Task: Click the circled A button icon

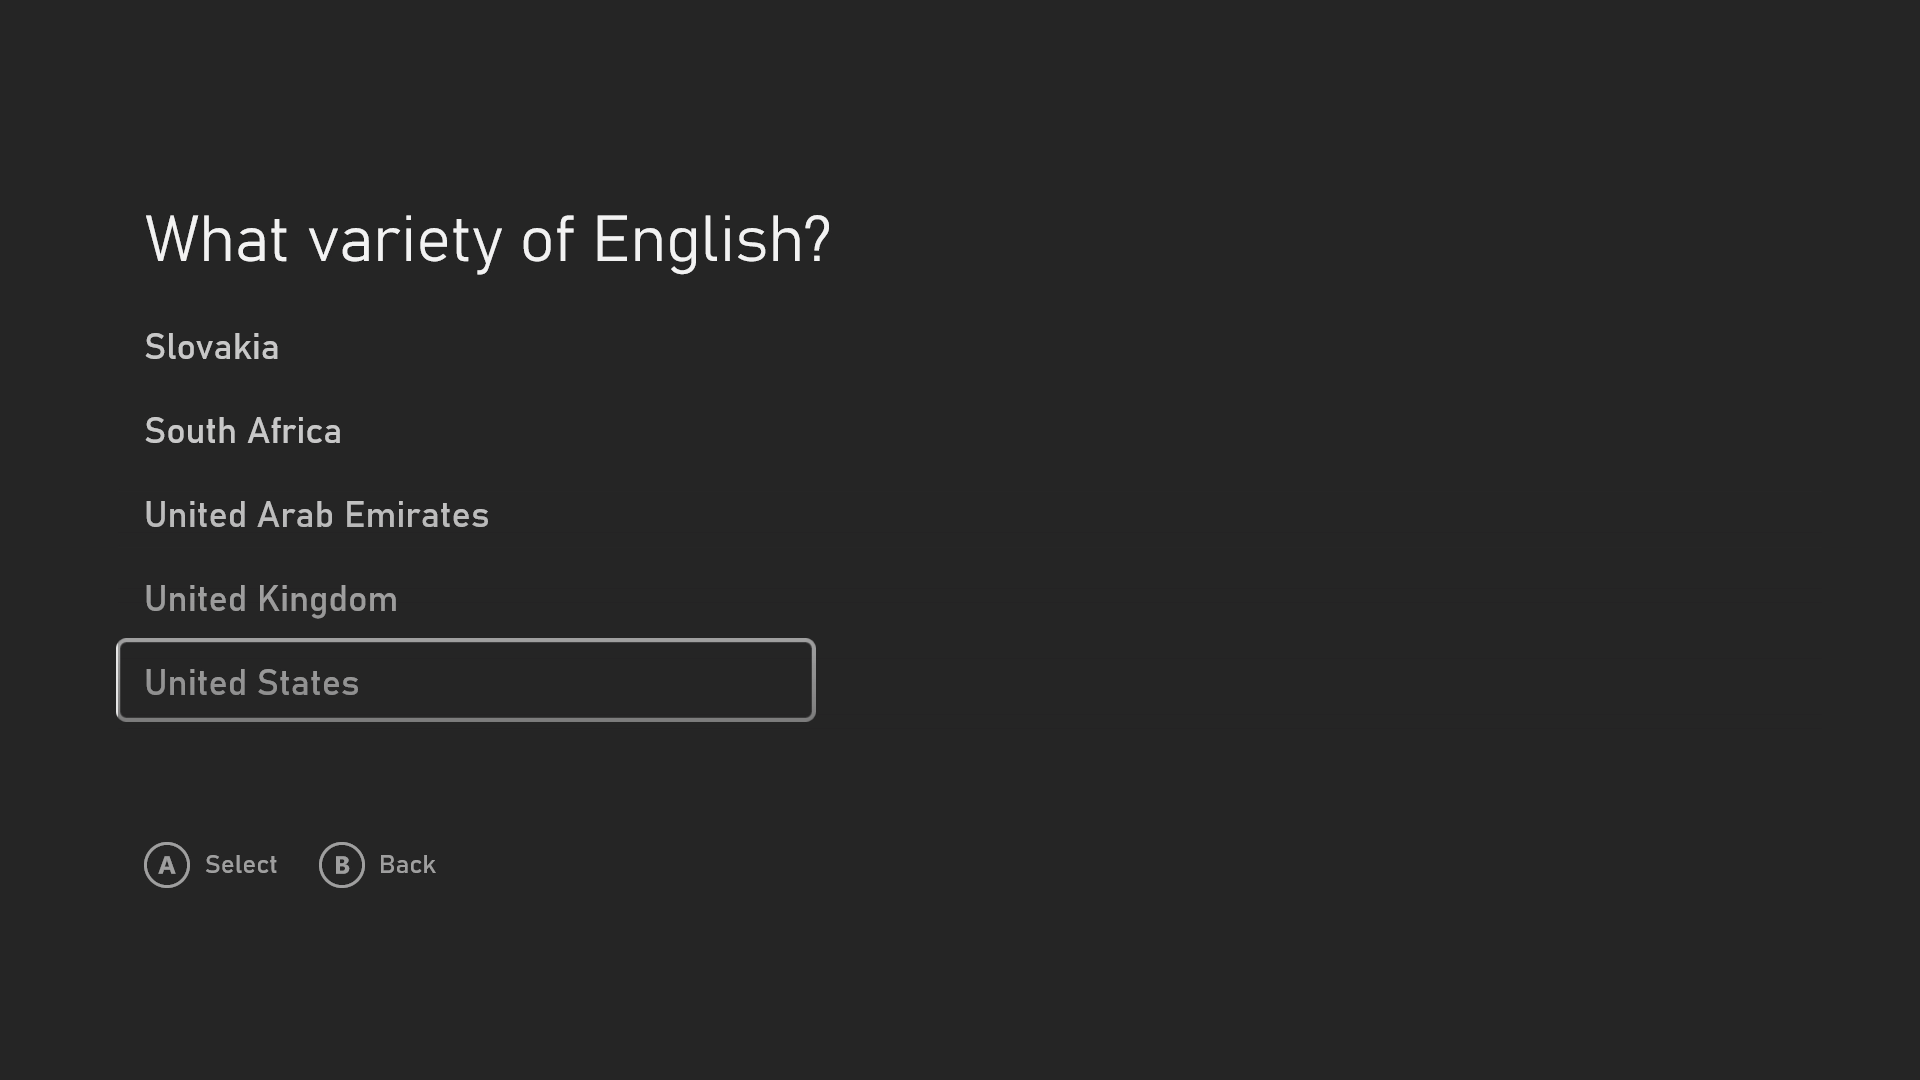Action: (x=167, y=865)
